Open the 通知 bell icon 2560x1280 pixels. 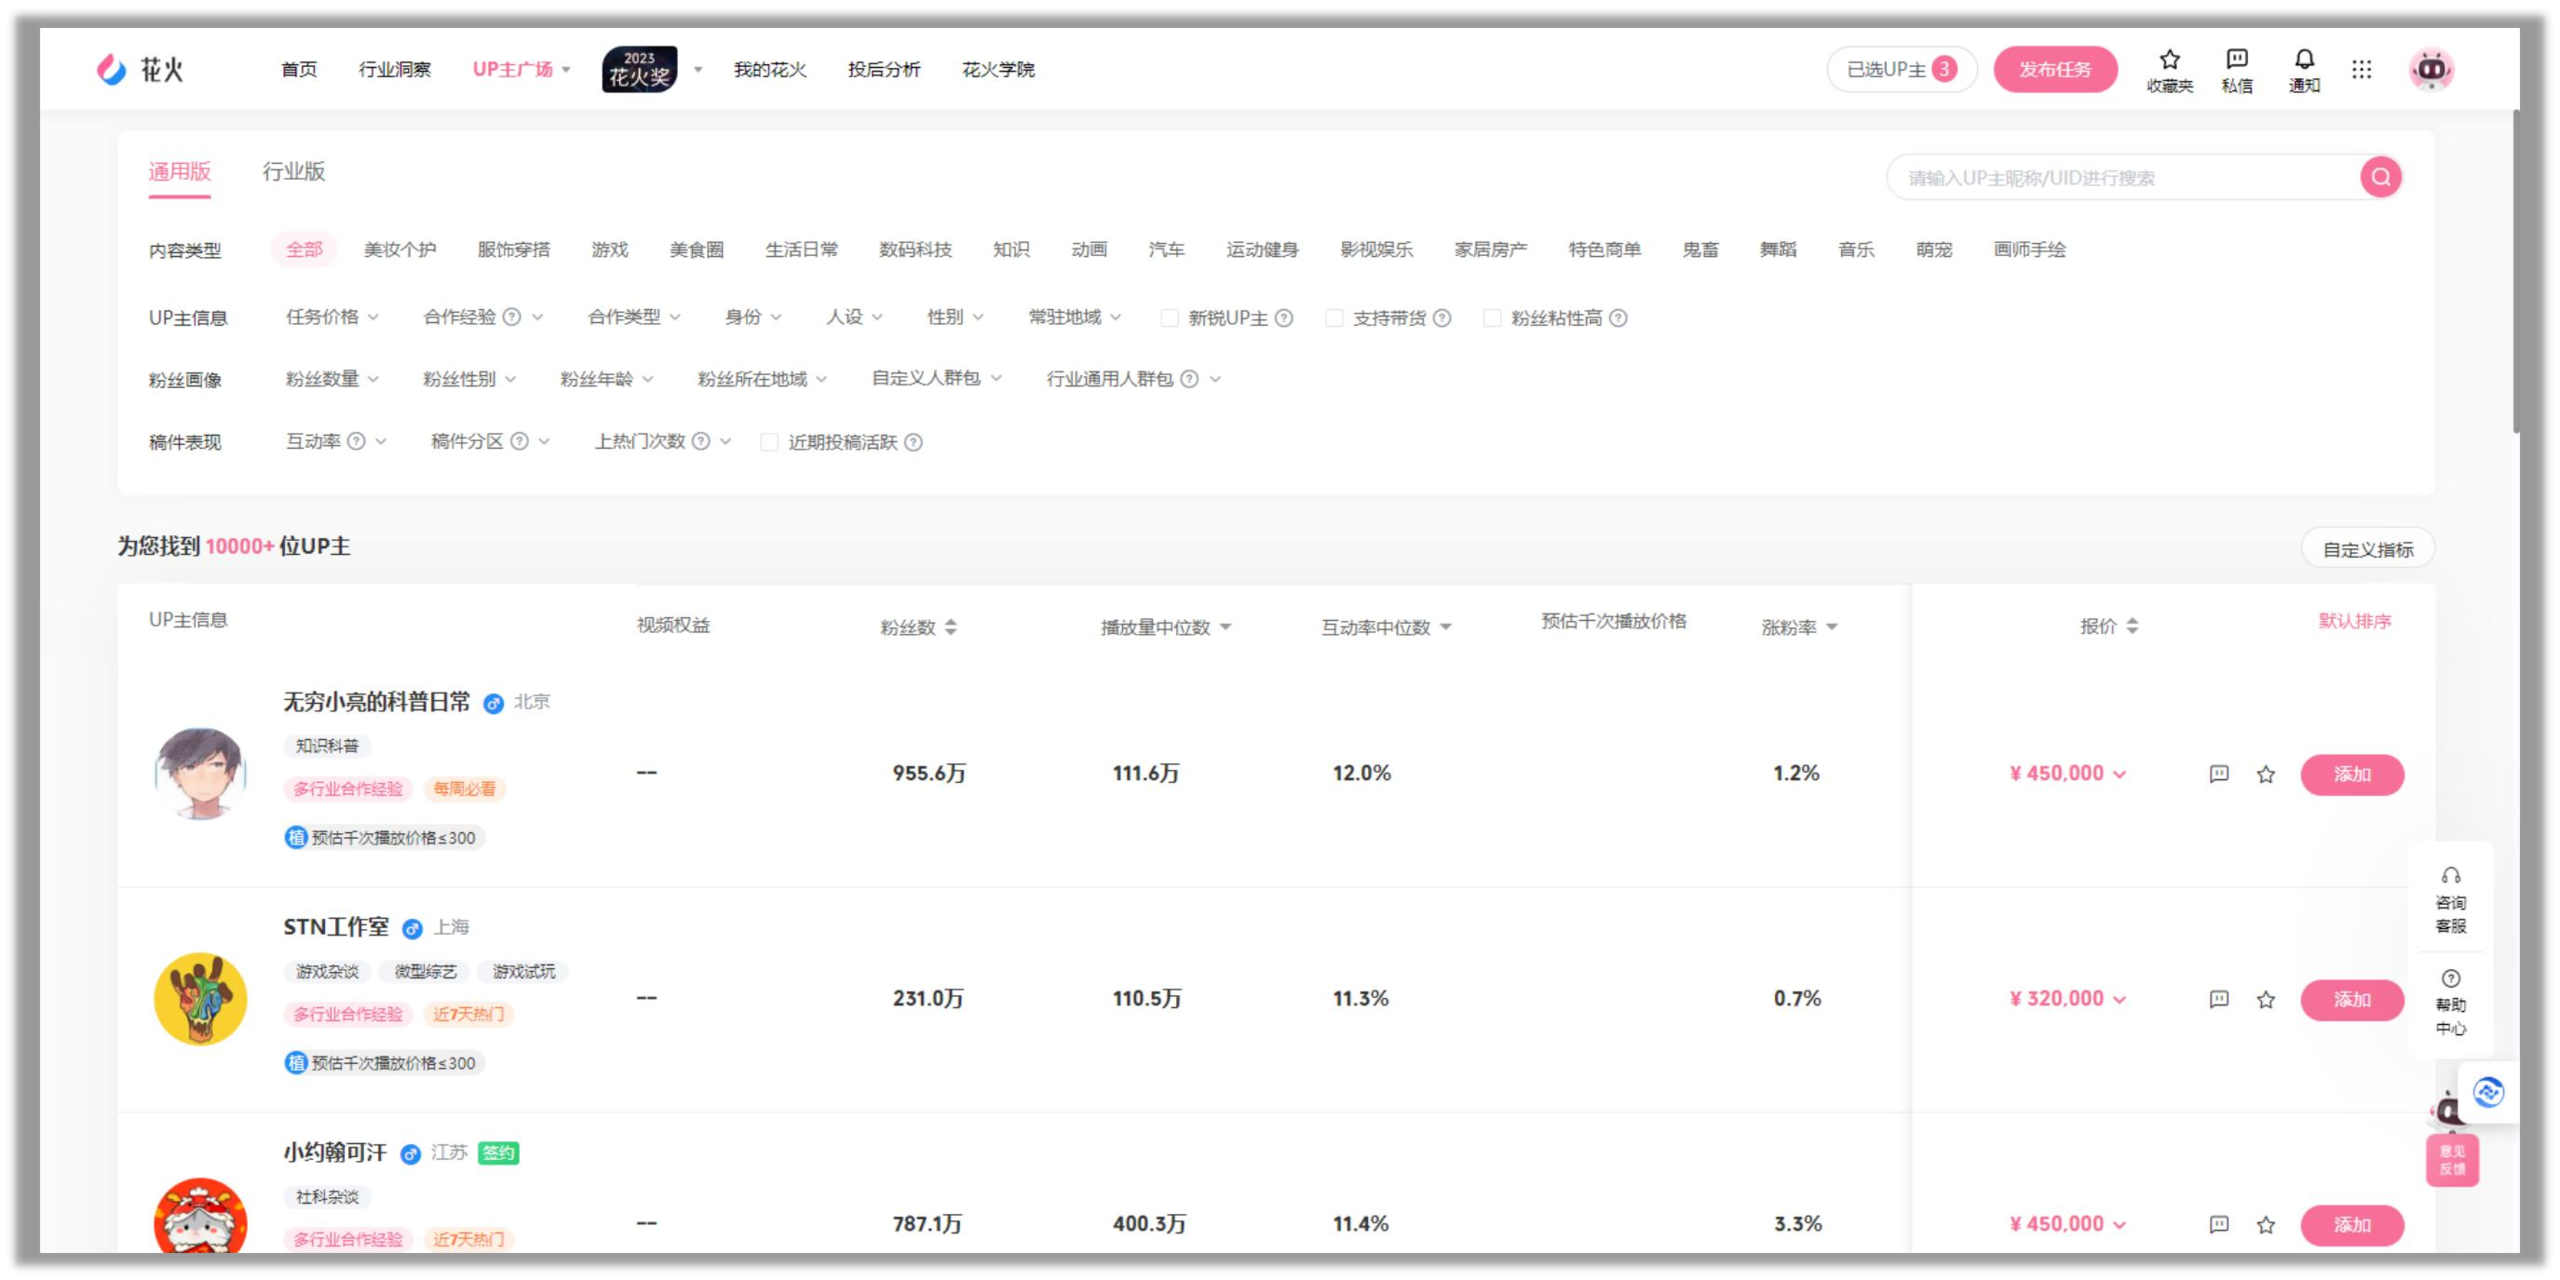tap(2304, 59)
